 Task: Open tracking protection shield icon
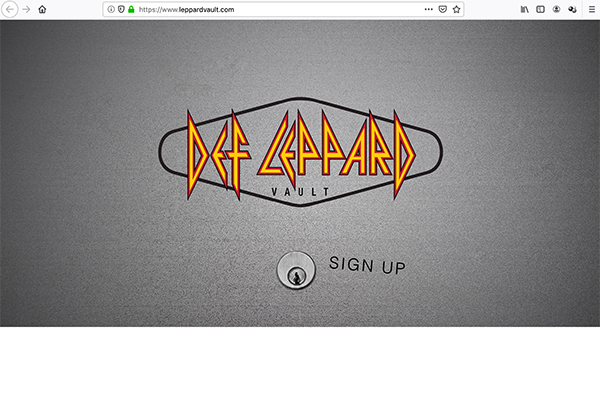click(121, 9)
